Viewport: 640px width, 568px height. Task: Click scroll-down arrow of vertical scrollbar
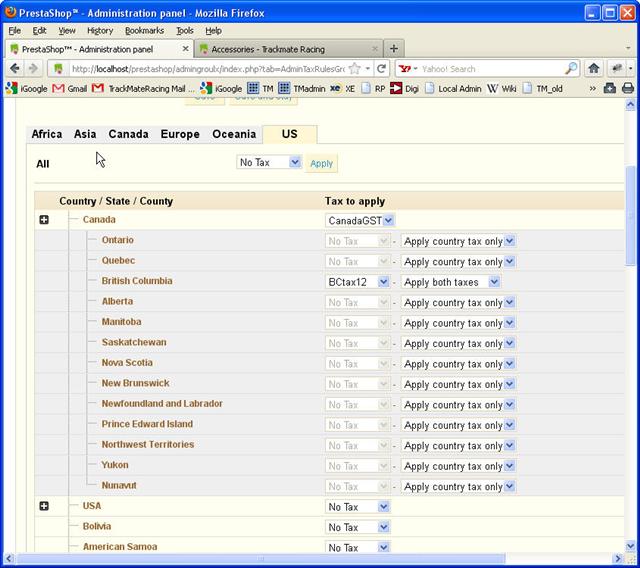[631, 546]
